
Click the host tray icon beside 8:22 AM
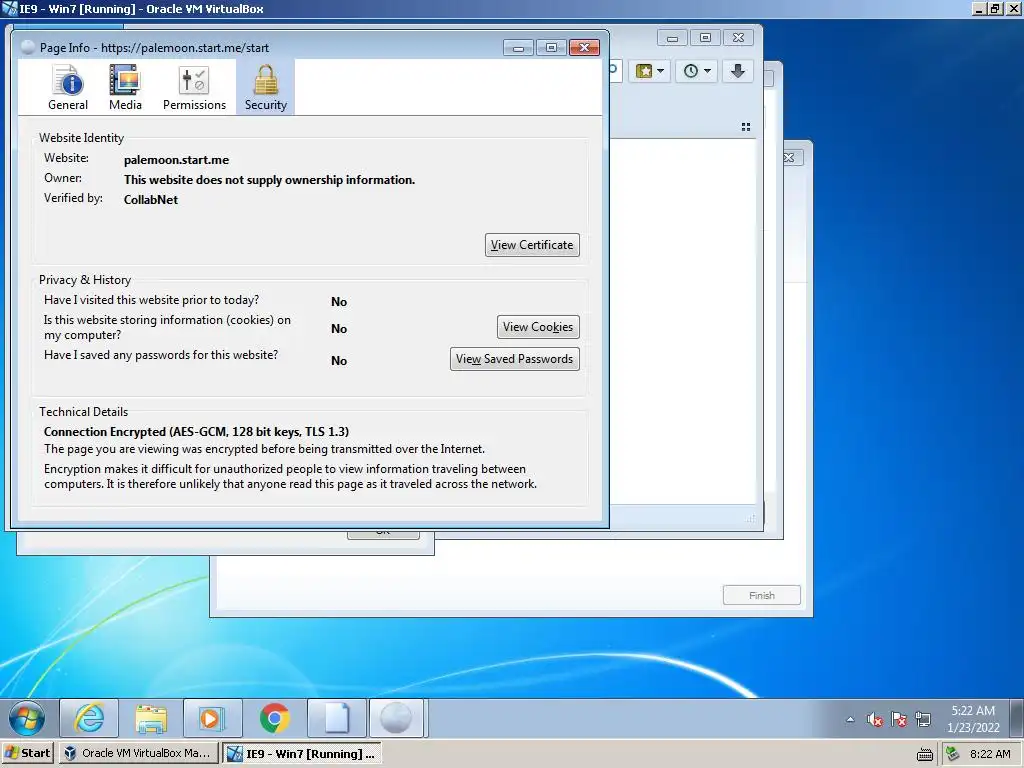[953, 754]
